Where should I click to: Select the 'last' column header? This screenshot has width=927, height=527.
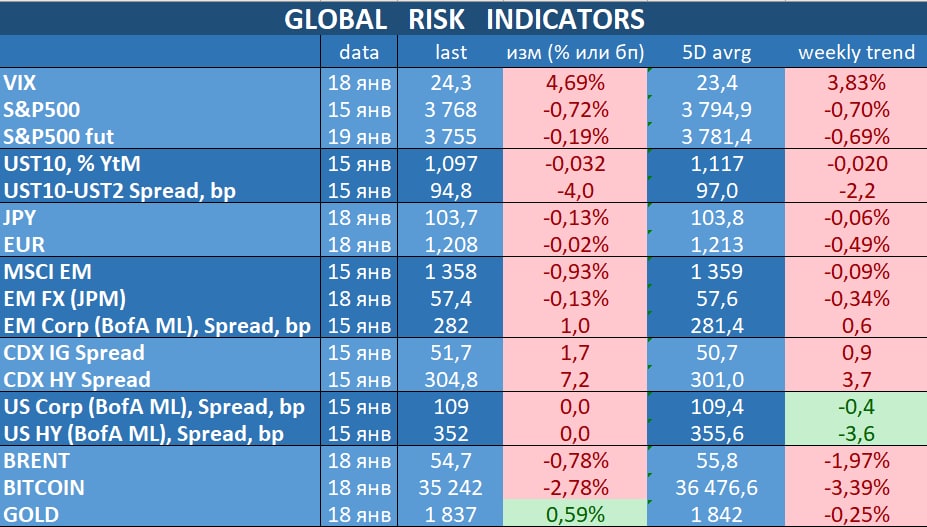tap(452, 52)
